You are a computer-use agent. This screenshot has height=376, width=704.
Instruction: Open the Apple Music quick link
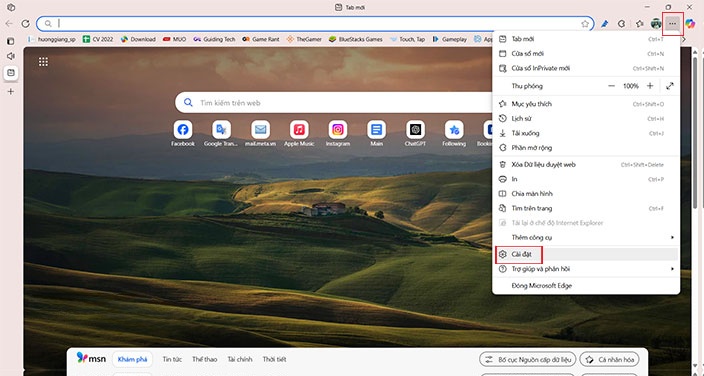[x=299, y=133]
